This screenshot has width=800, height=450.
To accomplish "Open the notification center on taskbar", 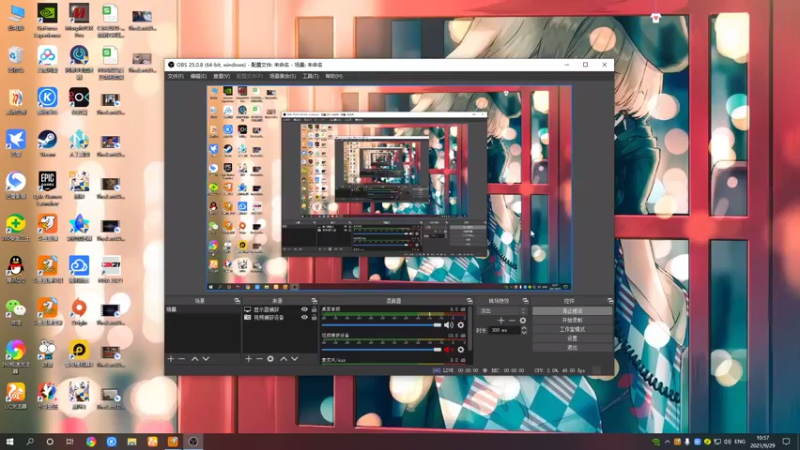I will click(x=786, y=442).
